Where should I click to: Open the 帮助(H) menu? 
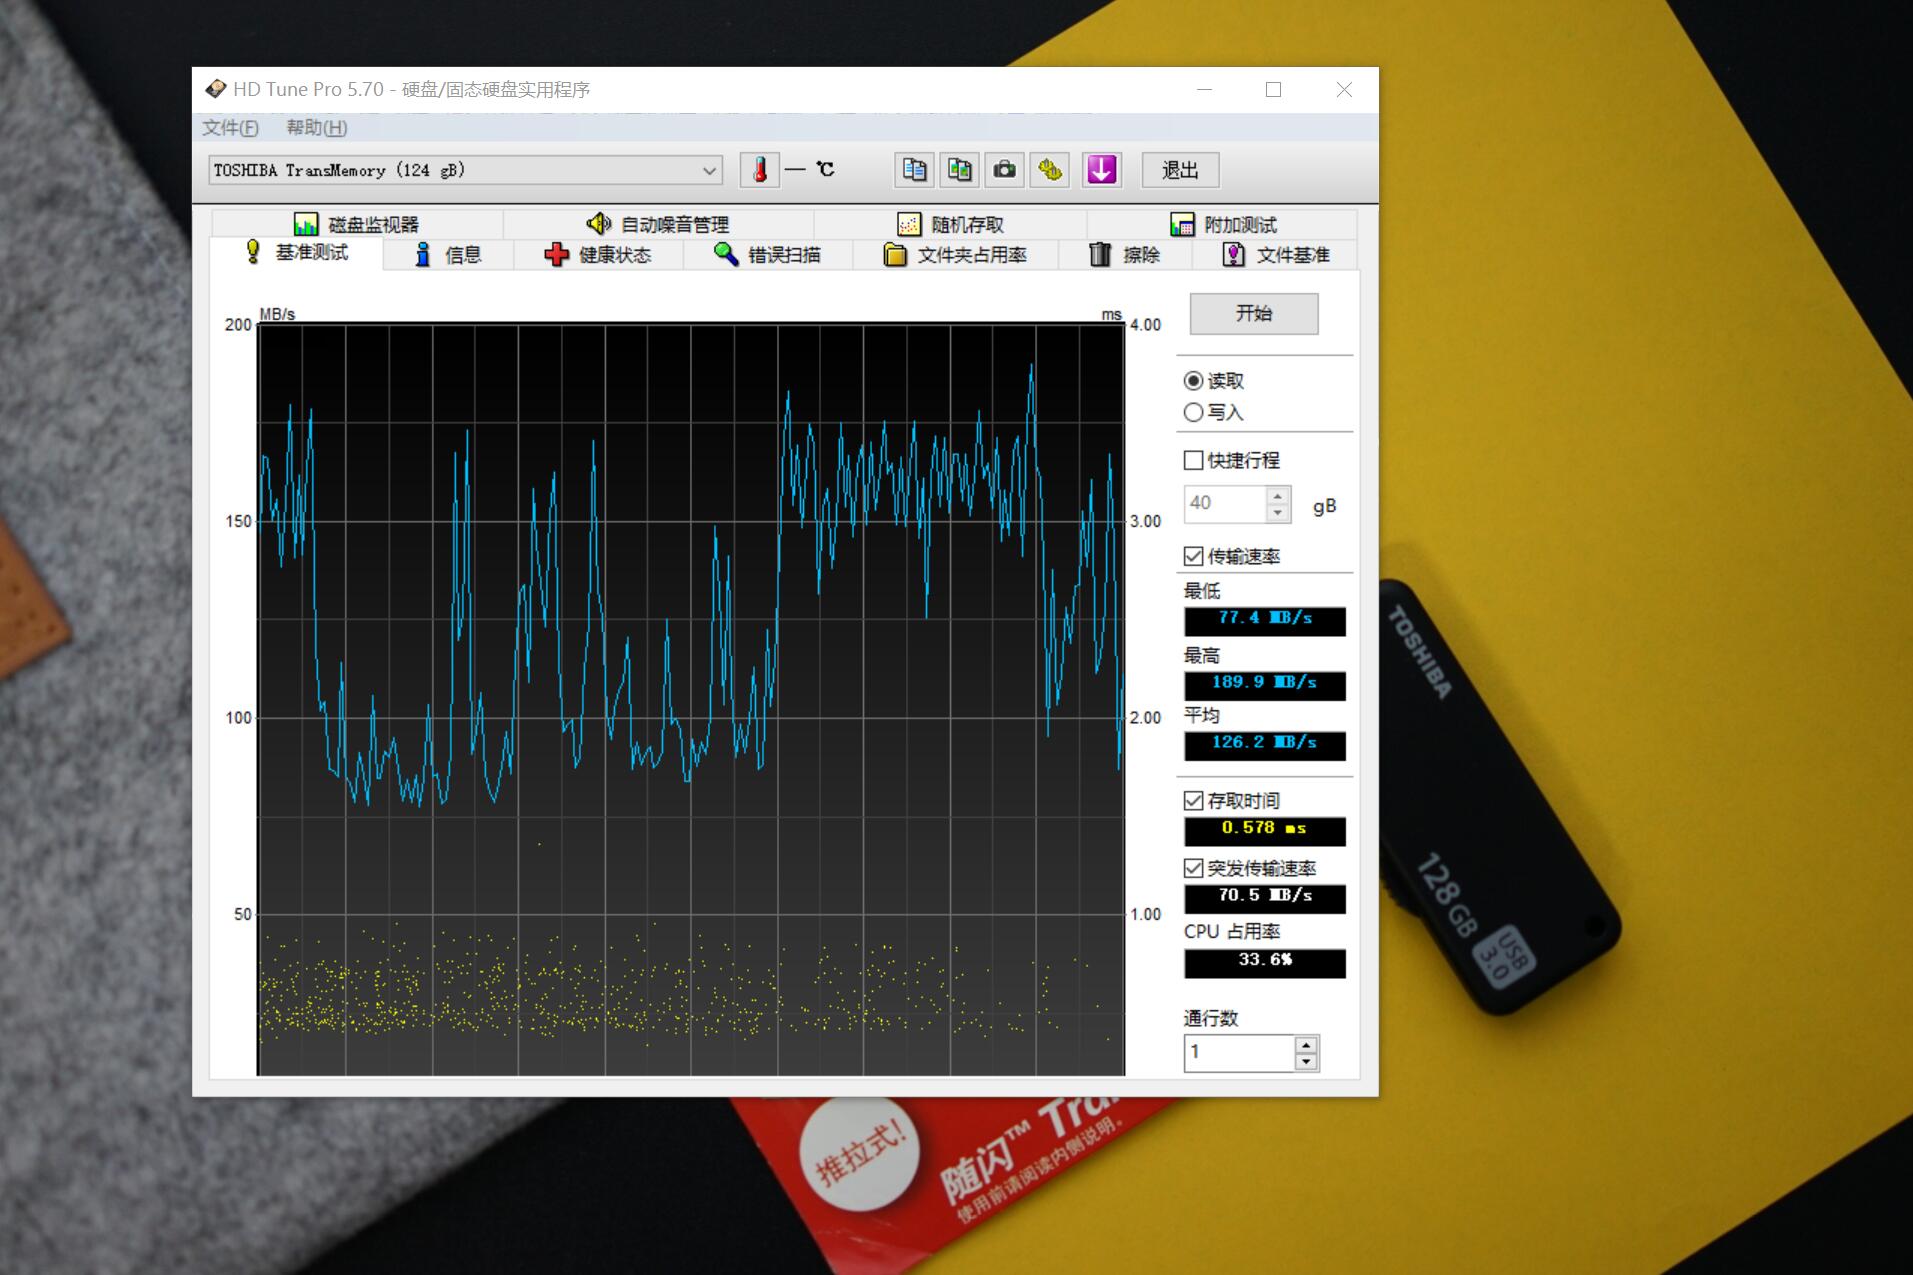pyautogui.click(x=316, y=128)
